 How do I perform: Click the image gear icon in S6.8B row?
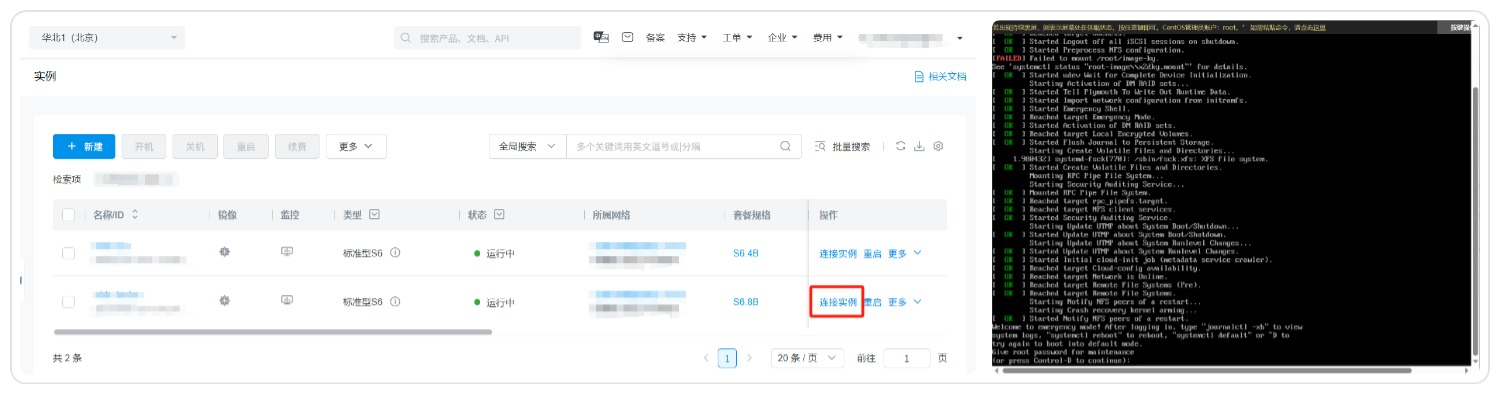pos(225,300)
